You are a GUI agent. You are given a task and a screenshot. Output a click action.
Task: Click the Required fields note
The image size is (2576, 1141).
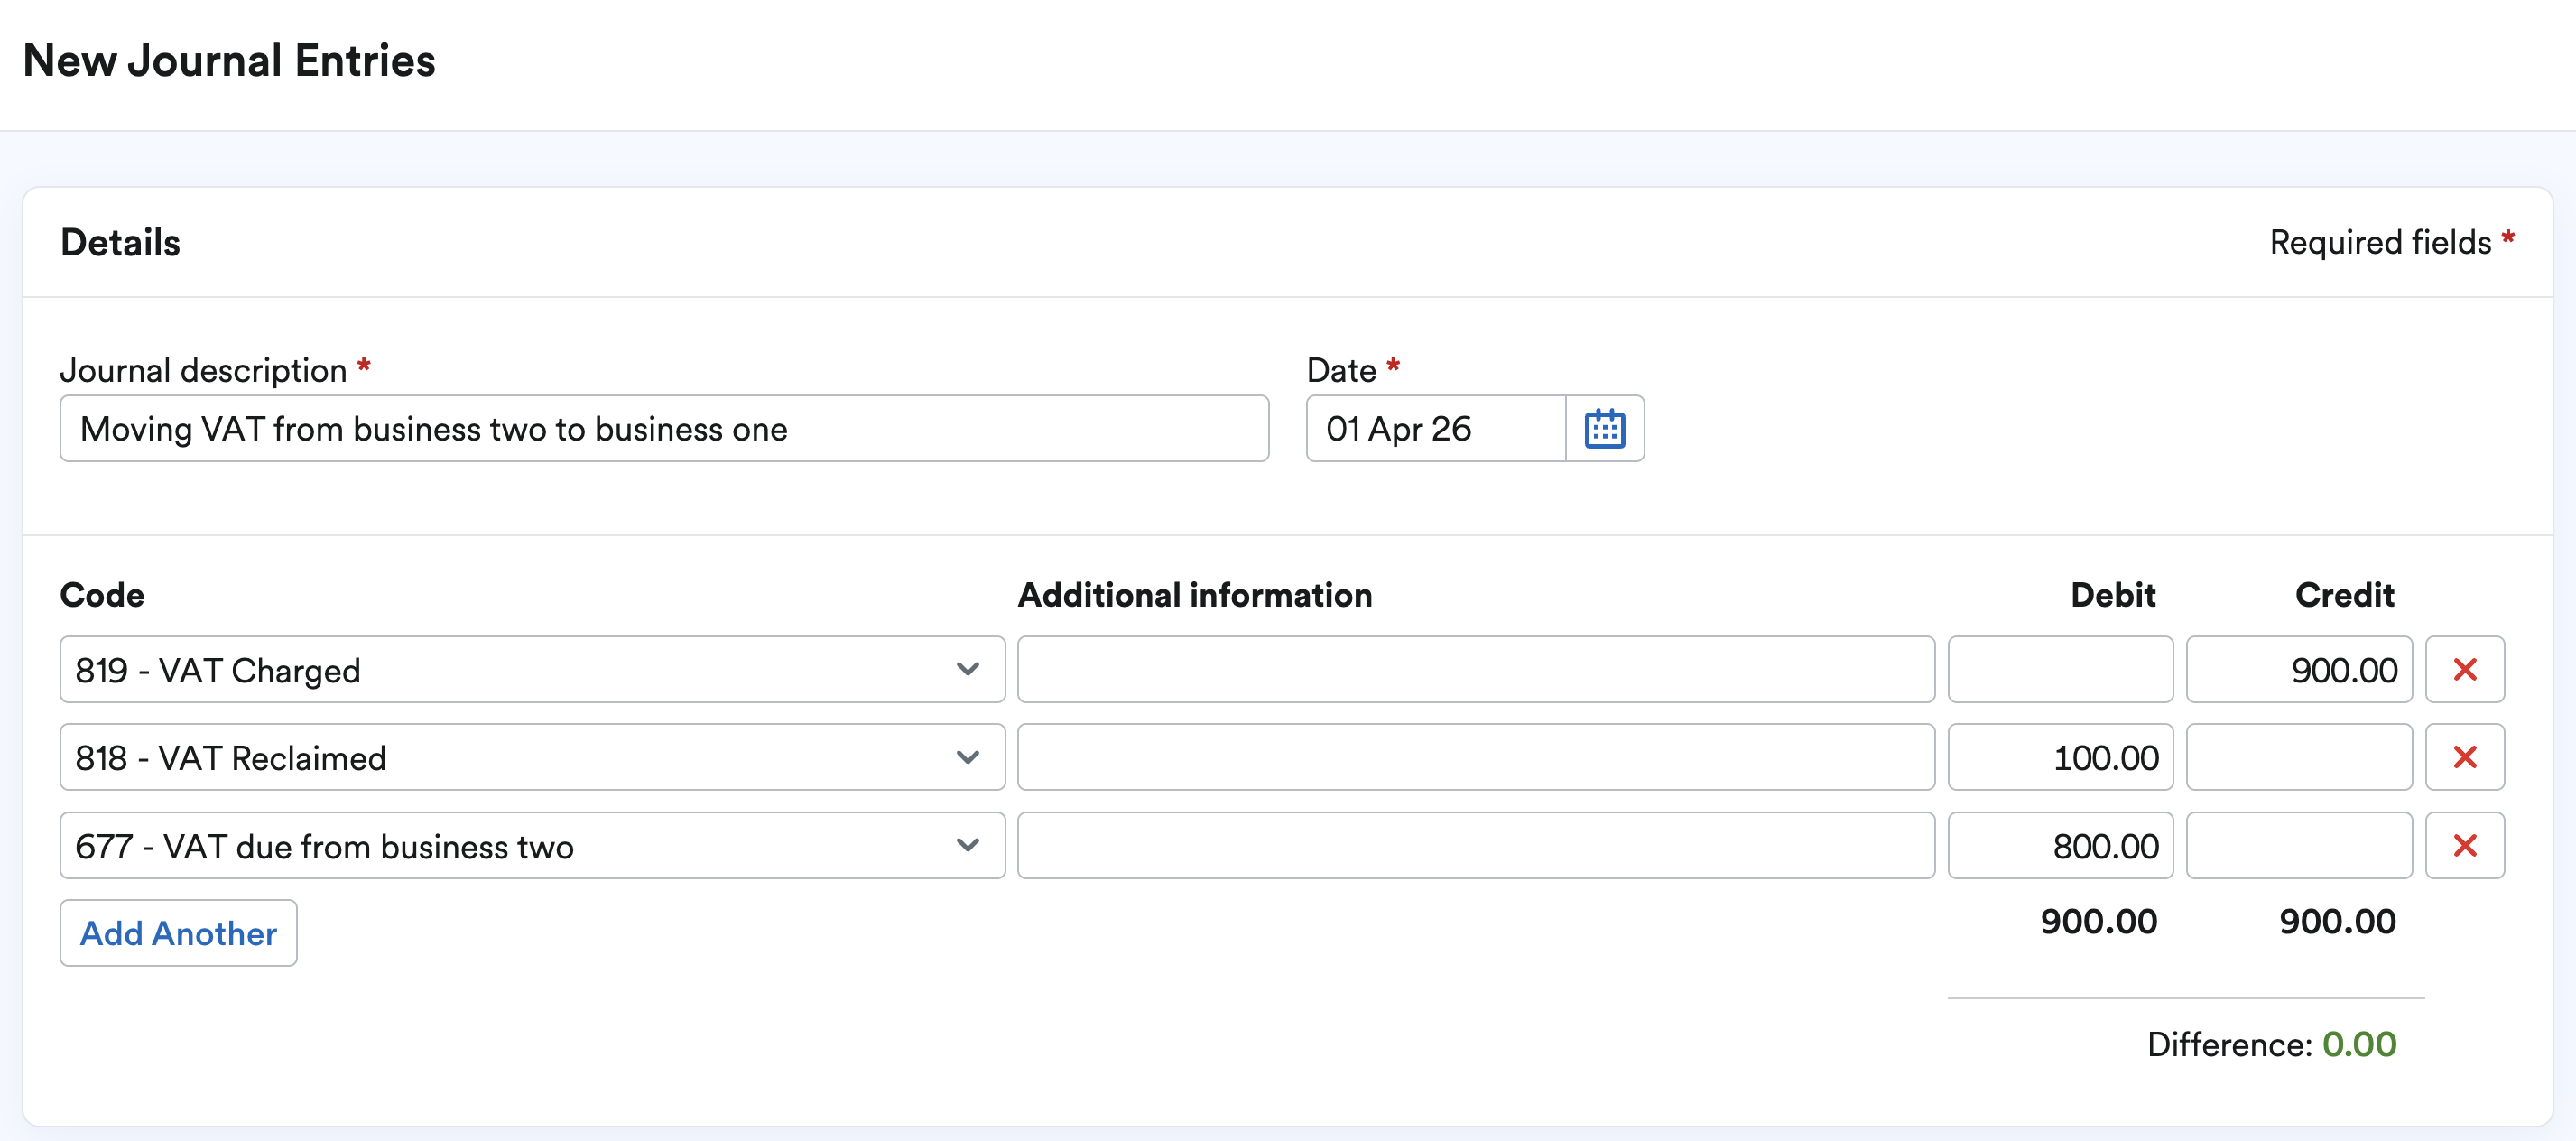point(2391,243)
